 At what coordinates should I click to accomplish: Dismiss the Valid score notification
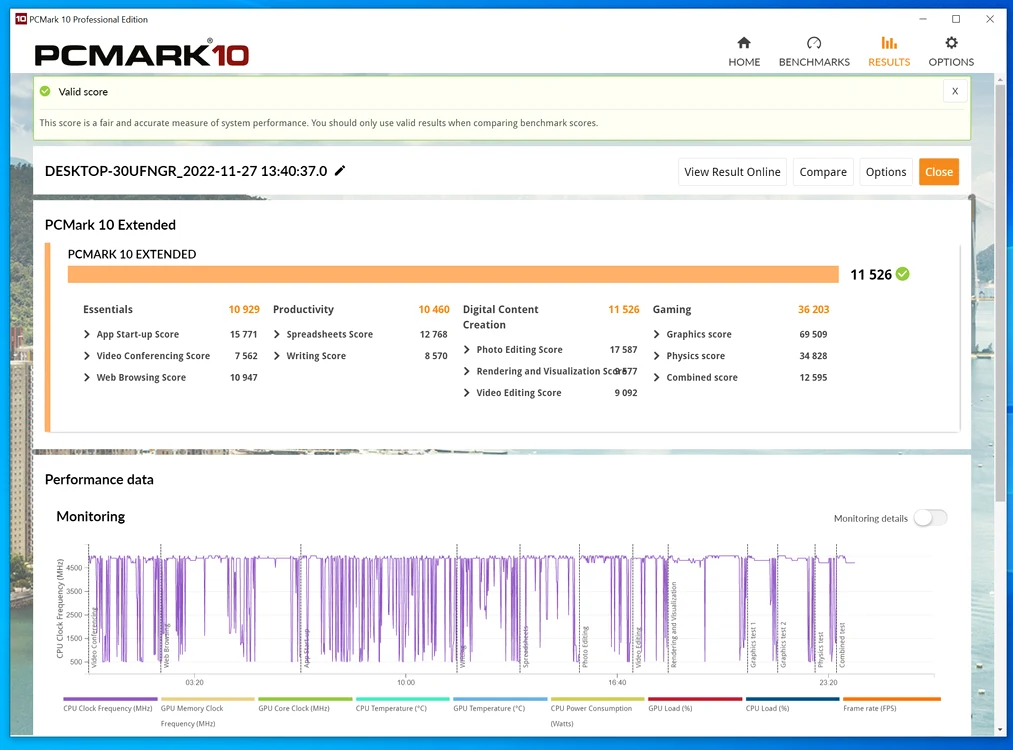[x=955, y=91]
